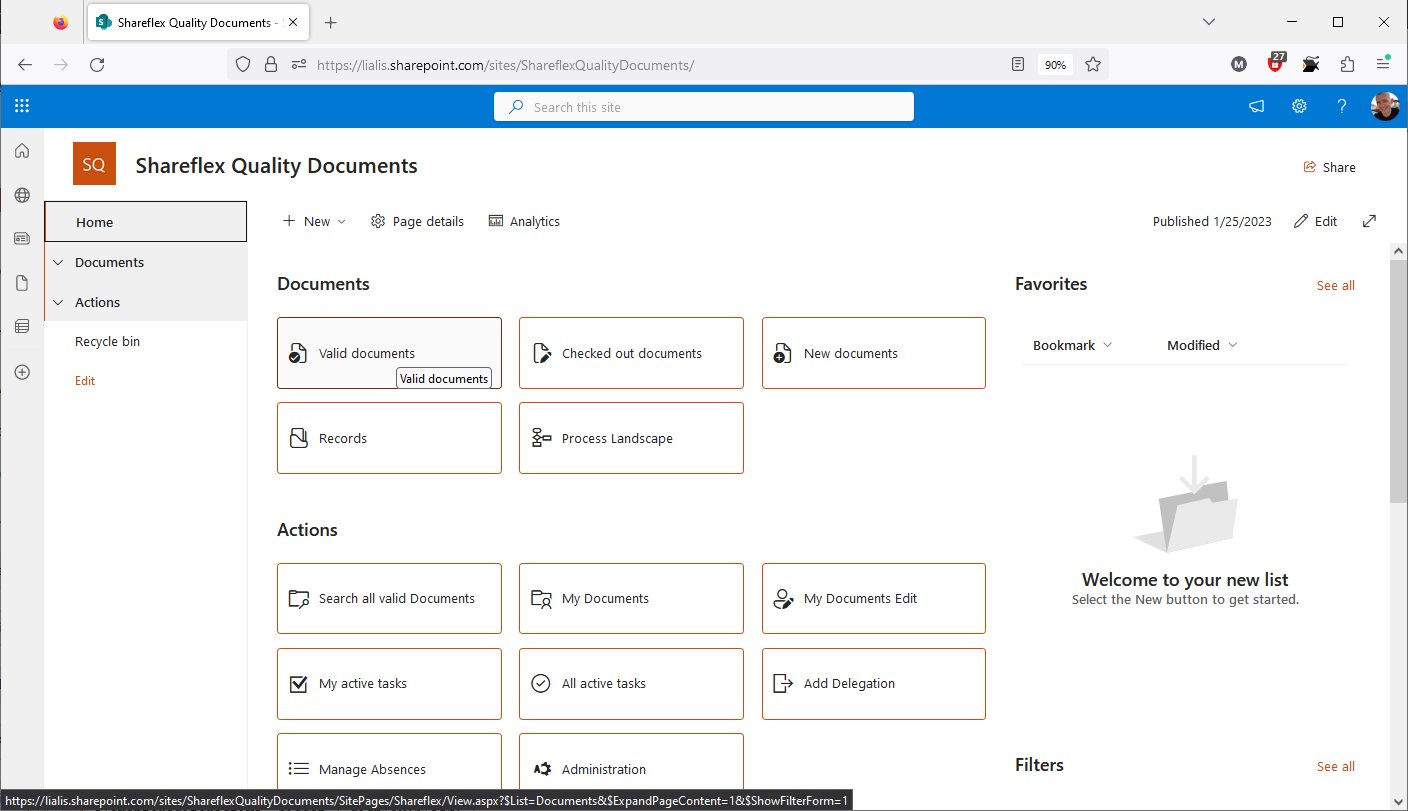Collapse the Documents navigation section
The height and width of the screenshot is (811, 1408).
[56, 262]
